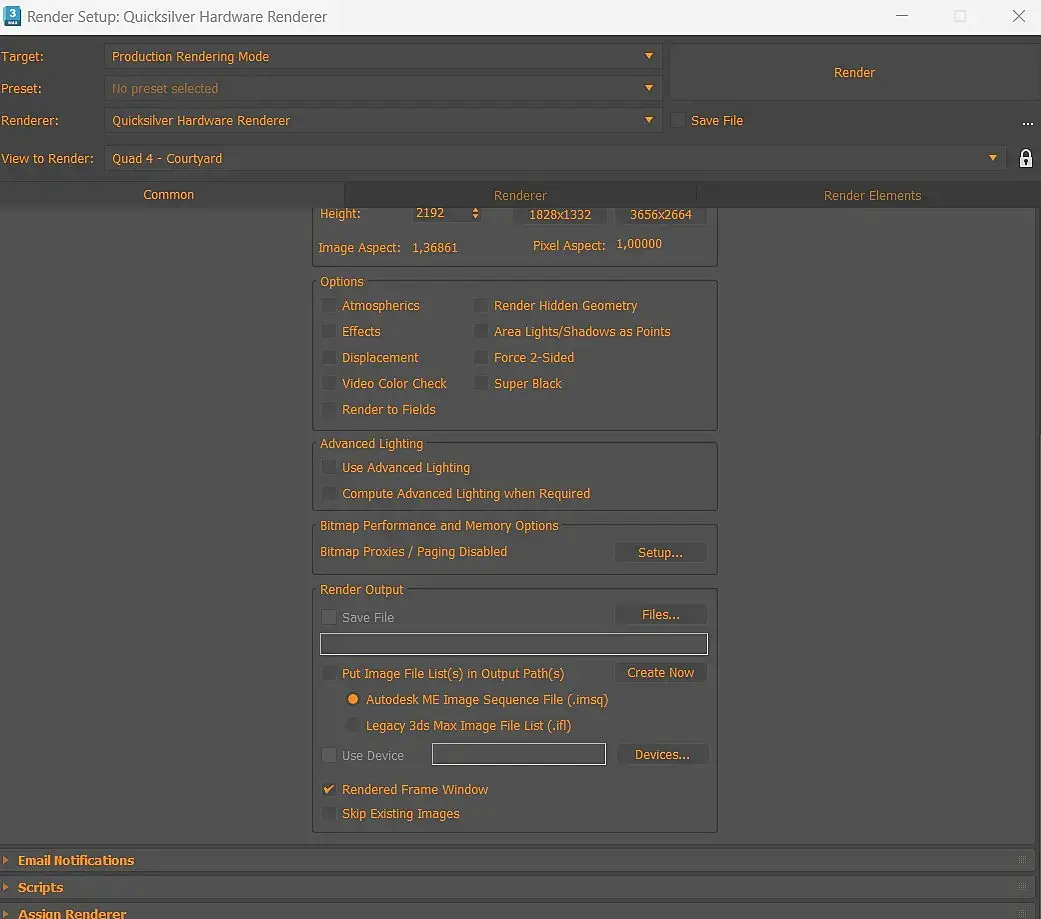Open the View to Render dropdown
Viewport: 1041px width, 919px height.
[555, 158]
